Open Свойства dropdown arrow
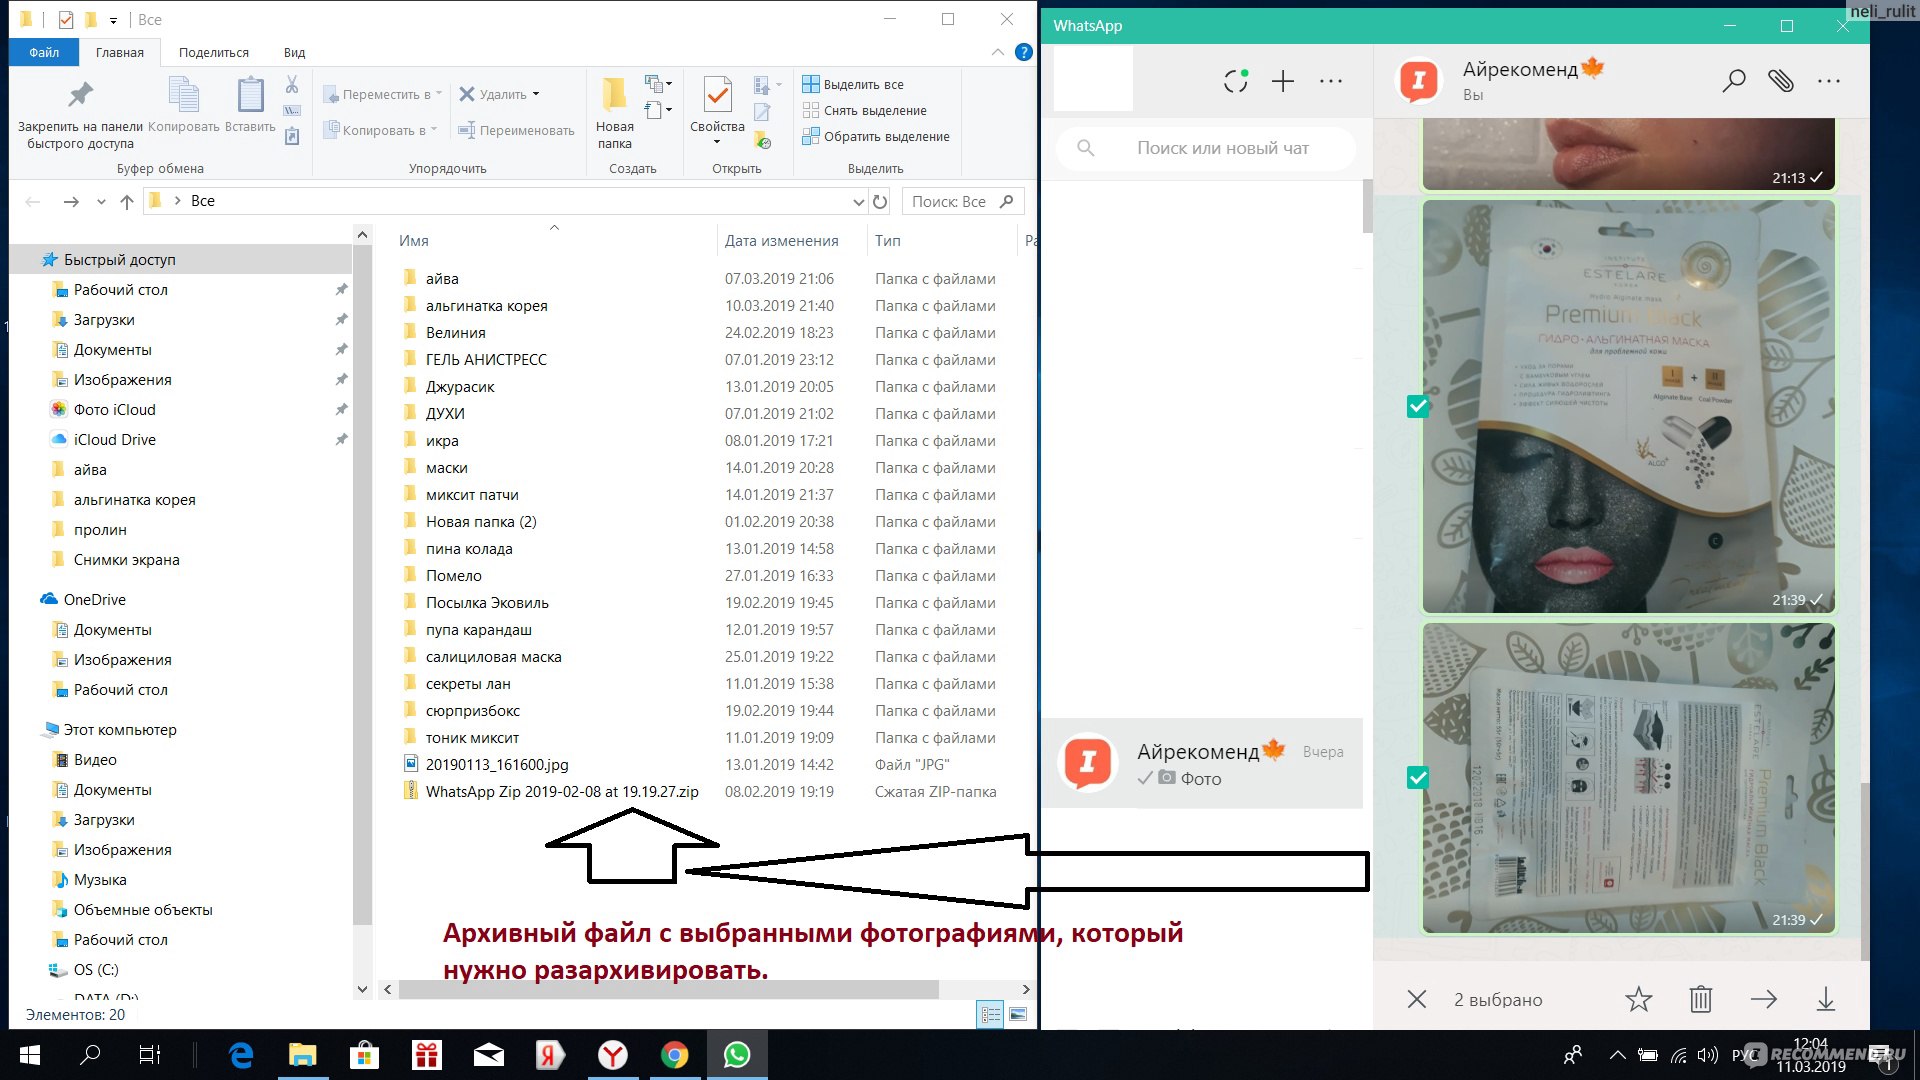Viewport: 1920px width, 1080px height. click(x=717, y=142)
